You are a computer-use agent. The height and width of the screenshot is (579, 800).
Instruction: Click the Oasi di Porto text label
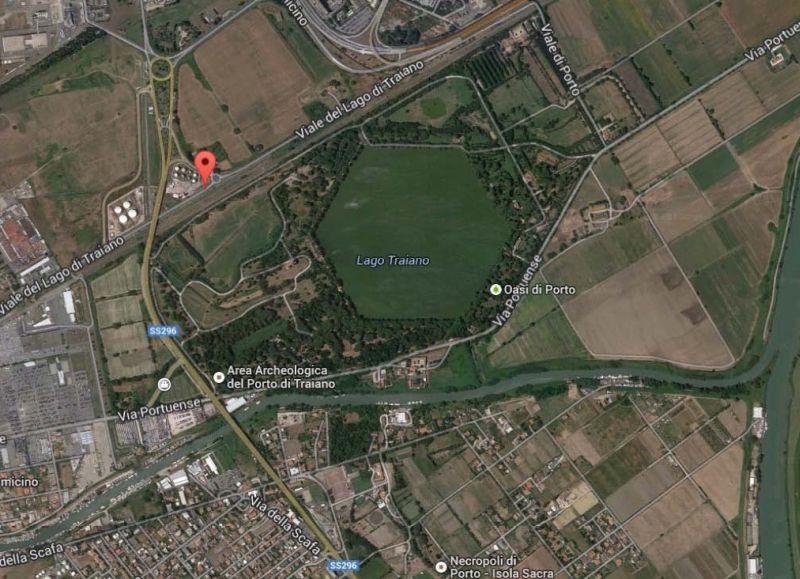click(539, 290)
